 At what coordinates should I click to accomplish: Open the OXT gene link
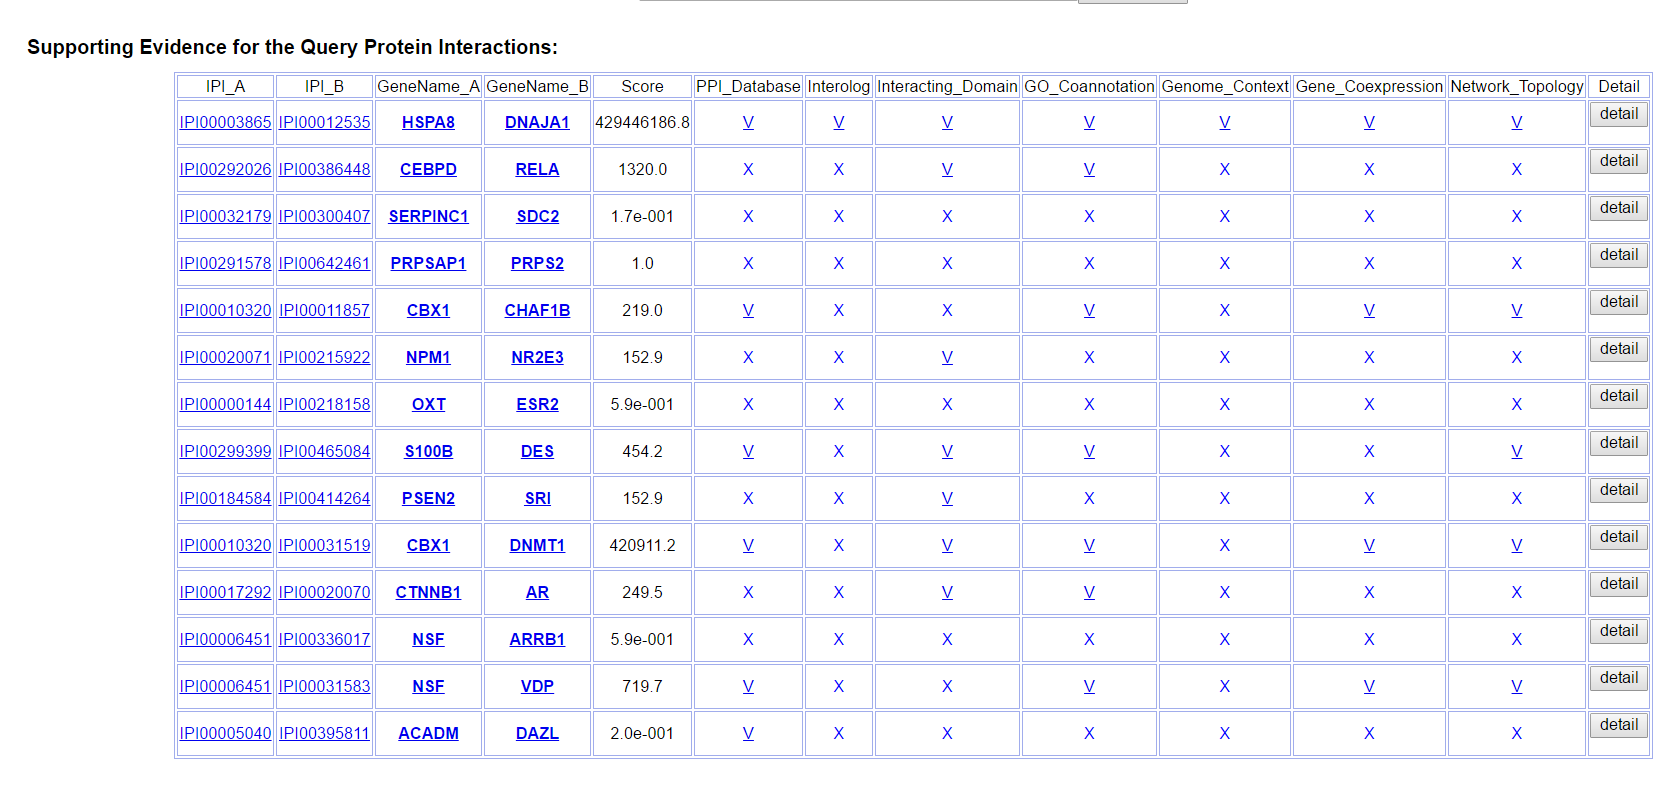click(428, 404)
